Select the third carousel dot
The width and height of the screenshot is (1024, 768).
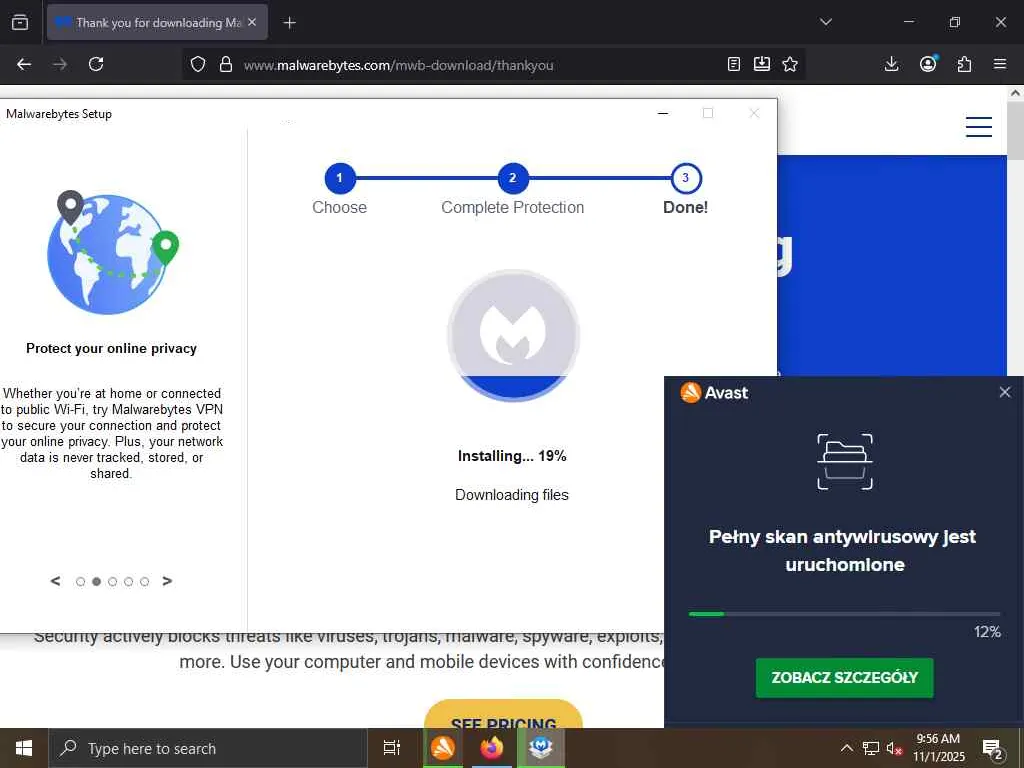(112, 581)
